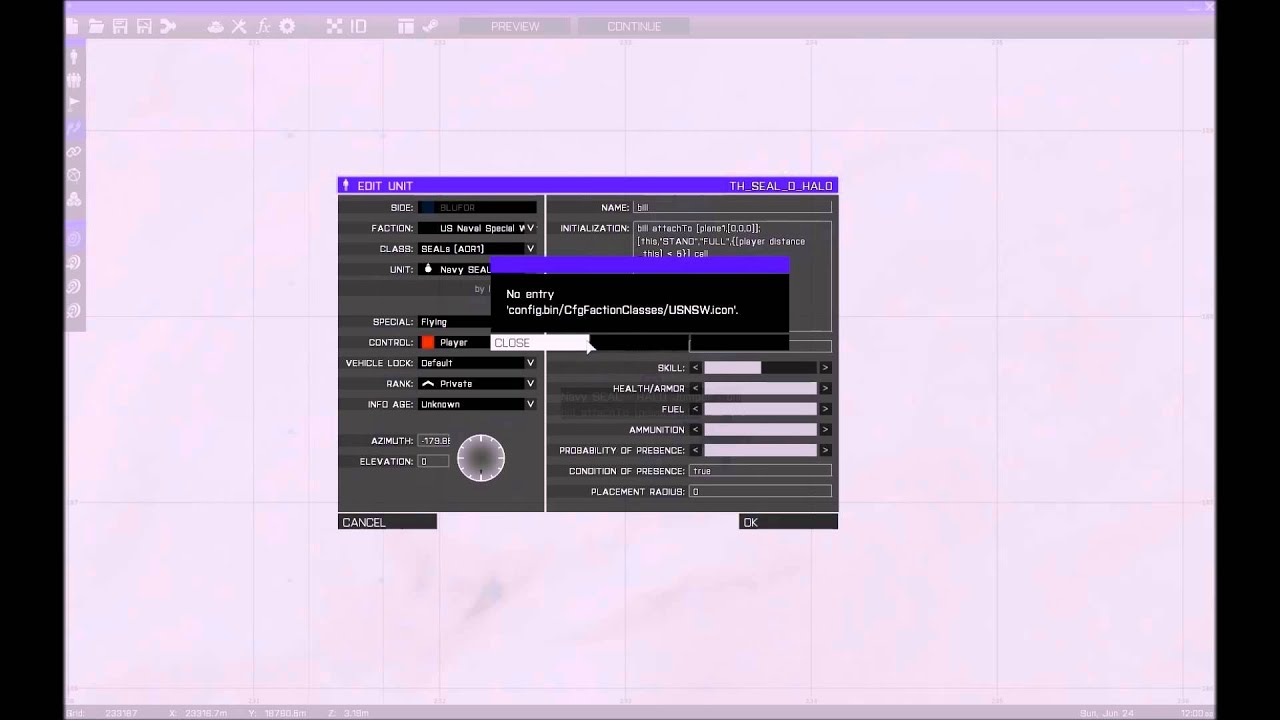The width and height of the screenshot is (1280, 720).
Task: Open the Intel cloud icon
Action: [x=216, y=27]
